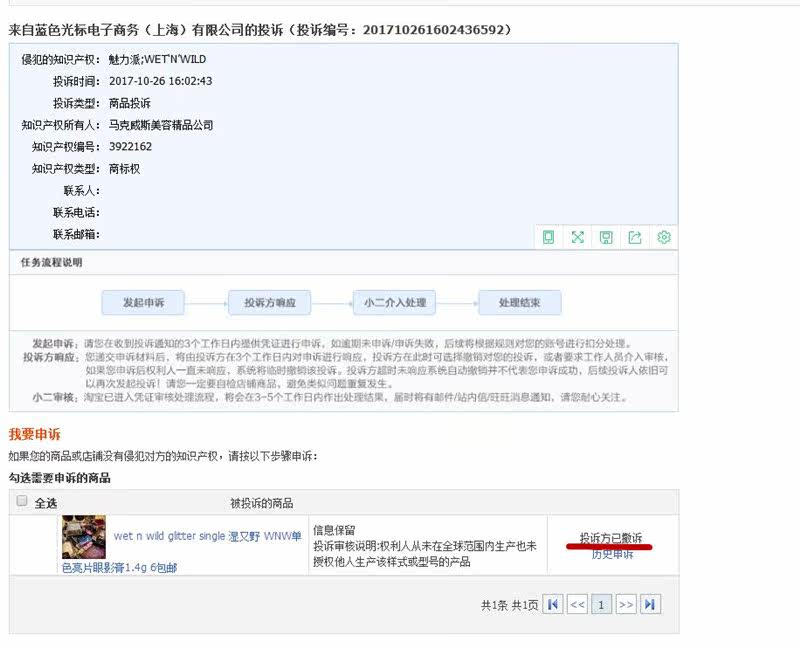Click the rights owner 马克威斯美容精品公司
The image size is (800, 648).
coord(161,125)
